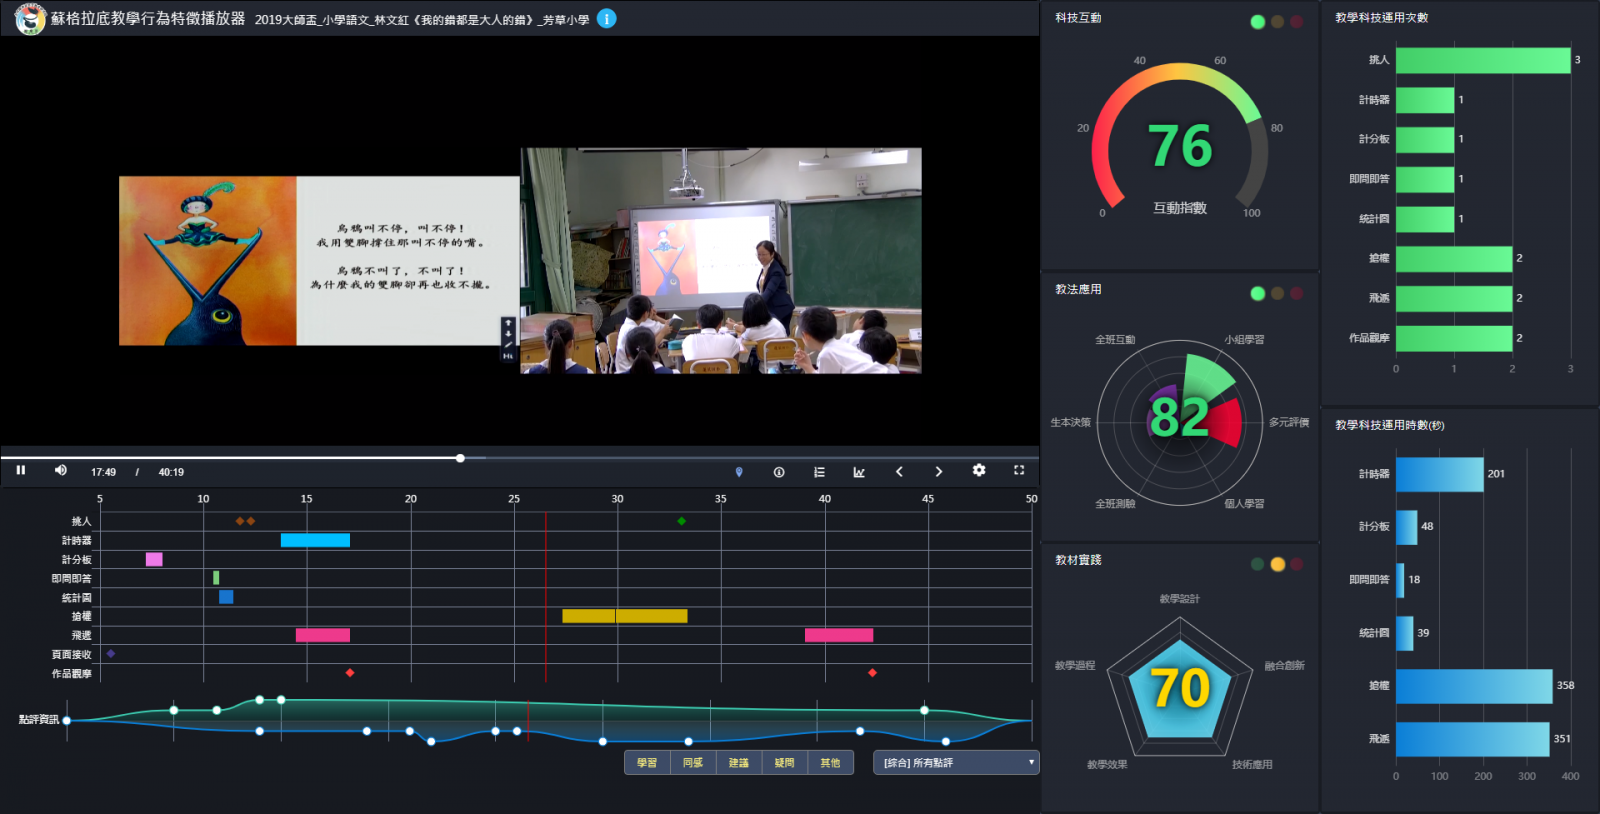Jump to next marker with right chevron
The height and width of the screenshot is (814, 1600).
[x=938, y=472]
